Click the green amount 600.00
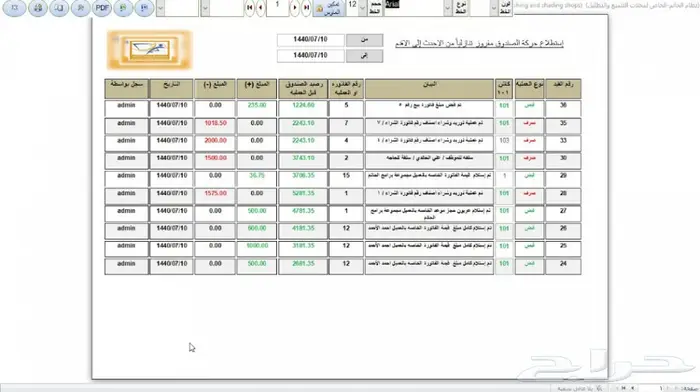The height and width of the screenshot is (392, 700). click(x=257, y=229)
